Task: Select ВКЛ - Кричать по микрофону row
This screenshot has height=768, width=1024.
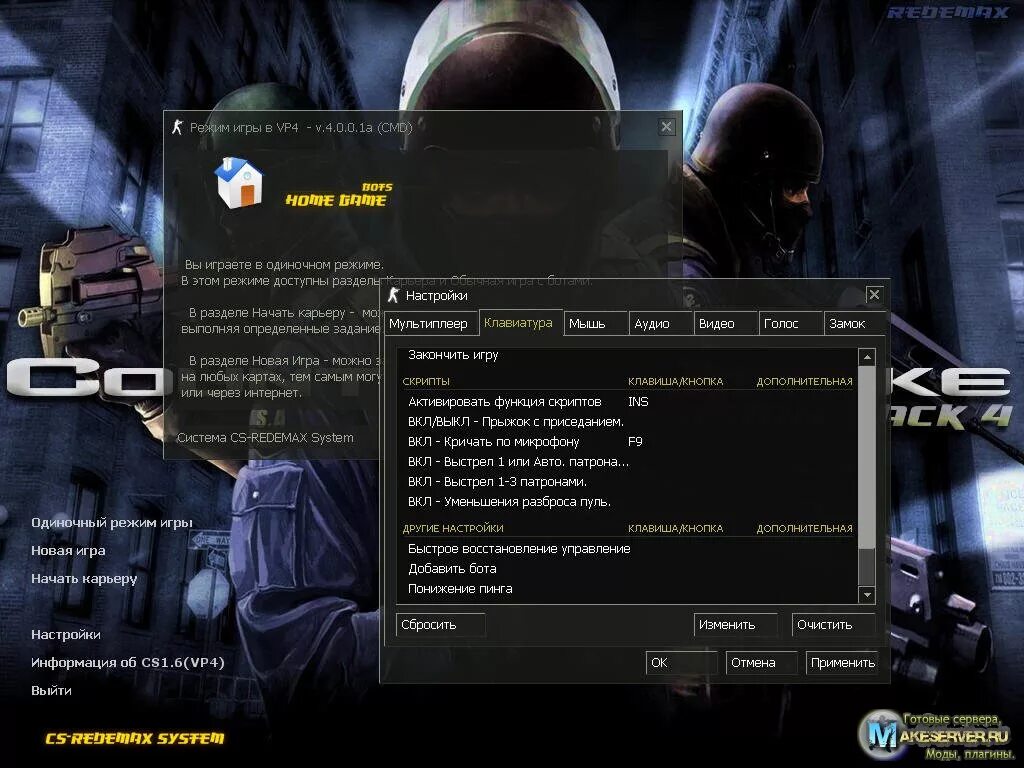Action: coord(628,442)
